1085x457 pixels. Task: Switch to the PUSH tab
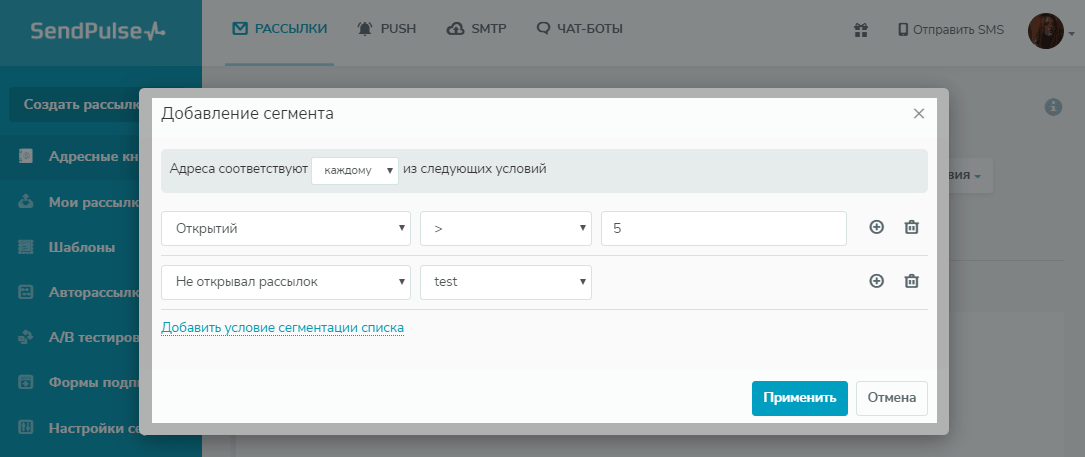coord(387,29)
